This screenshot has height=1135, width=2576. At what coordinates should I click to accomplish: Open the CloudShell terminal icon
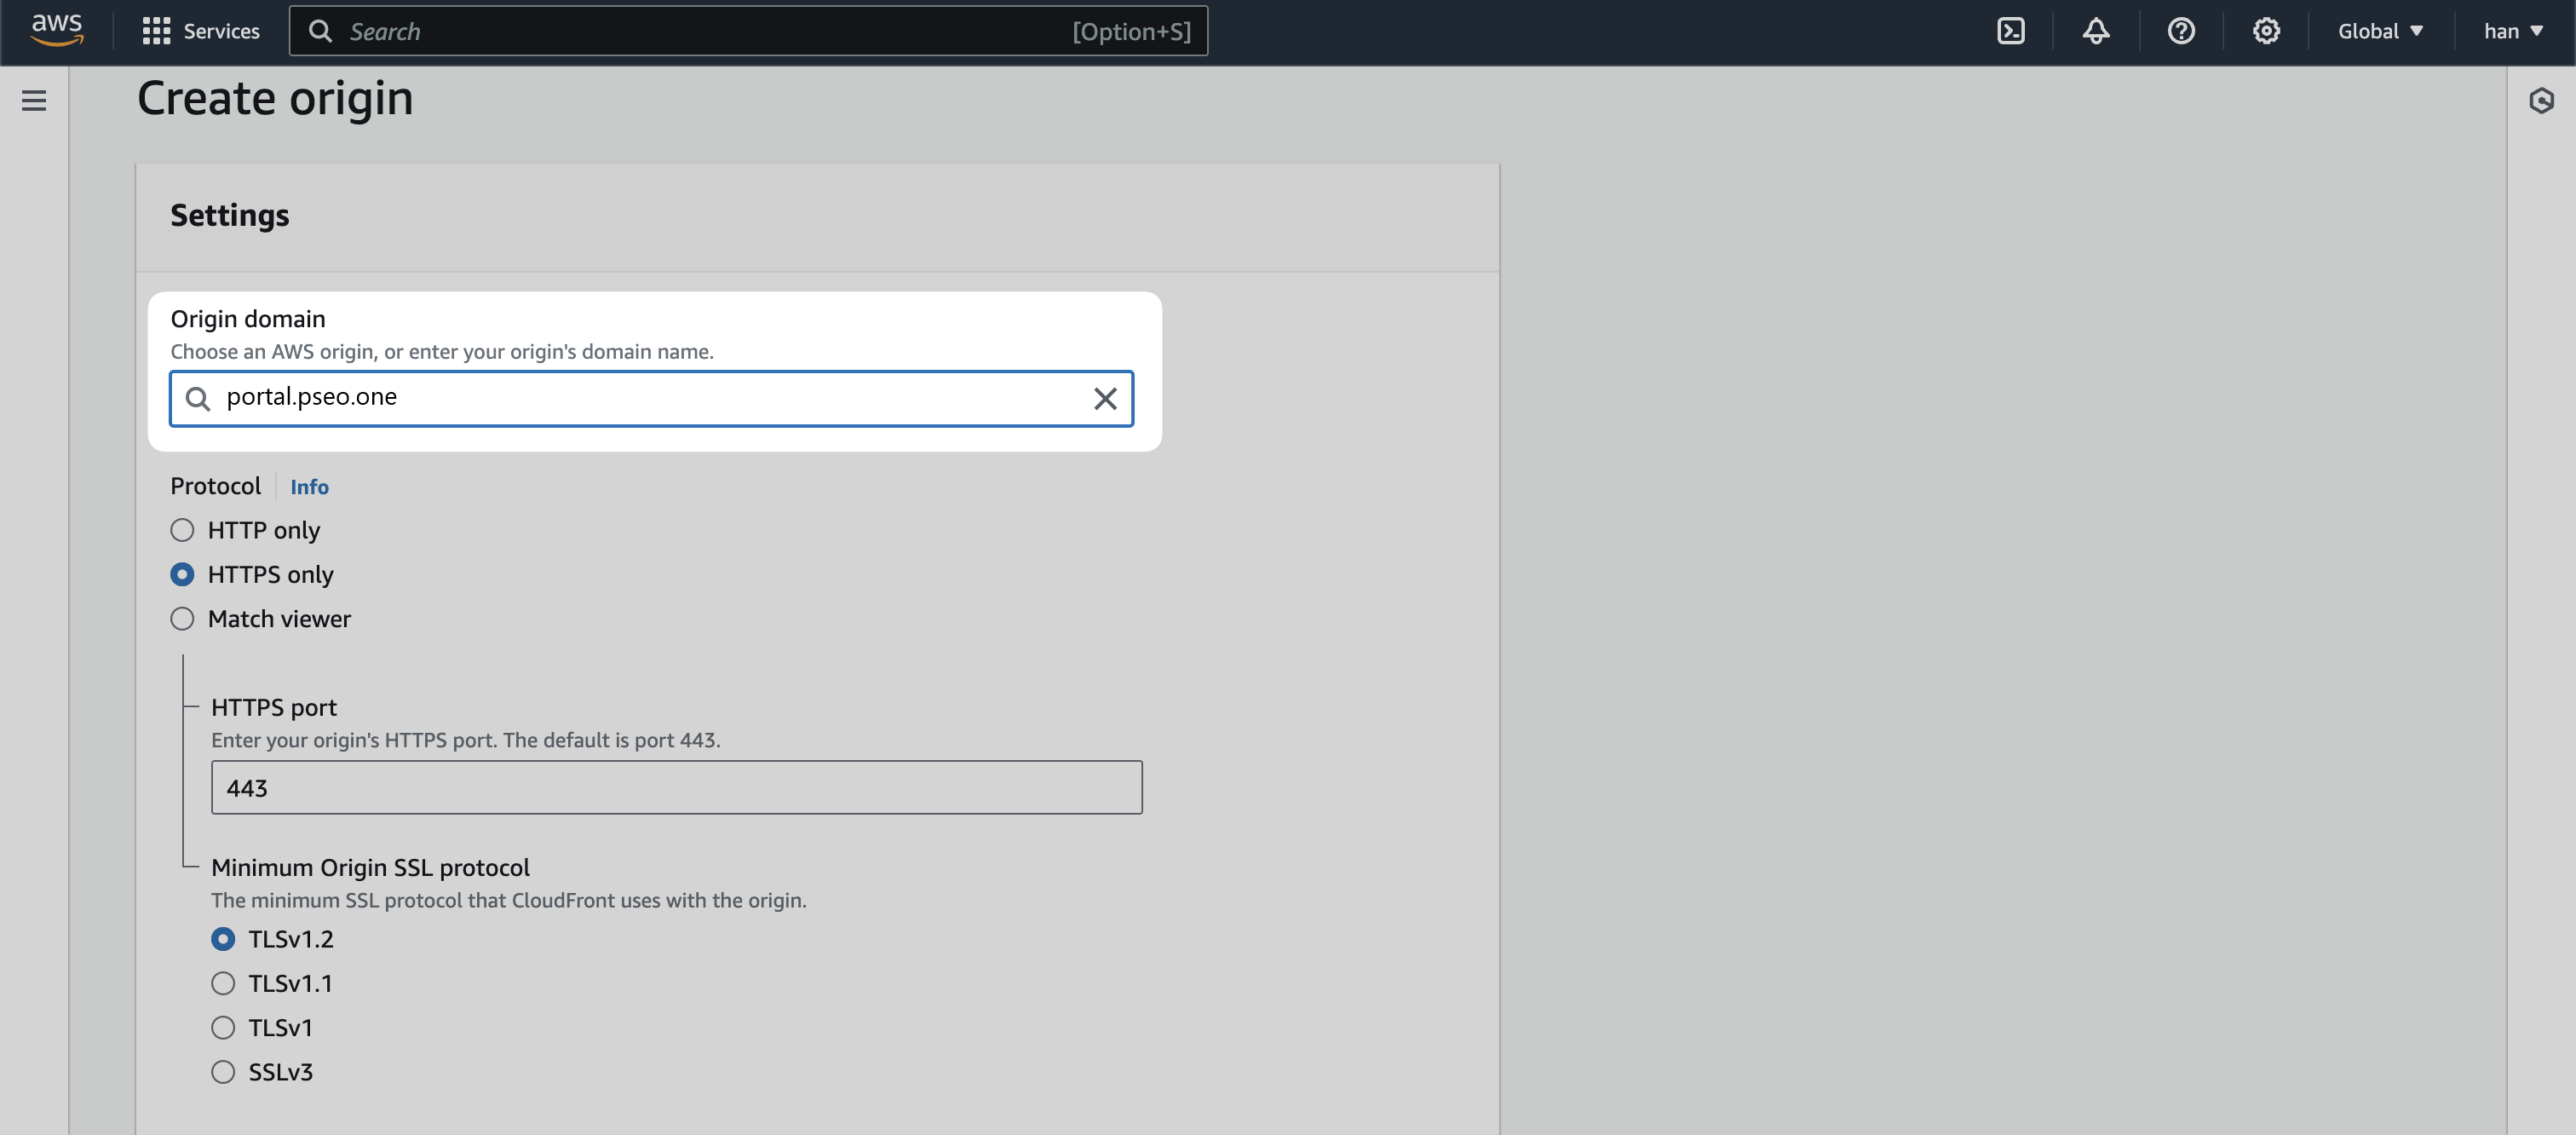click(x=2010, y=31)
